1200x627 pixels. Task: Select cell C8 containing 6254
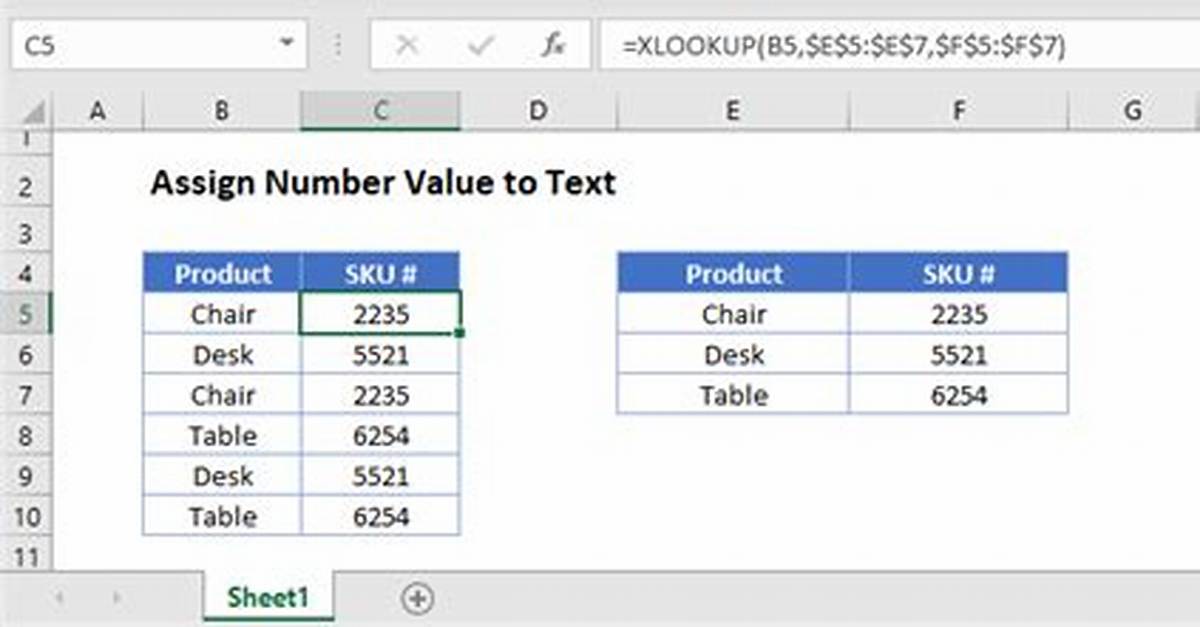pyautogui.click(x=380, y=435)
